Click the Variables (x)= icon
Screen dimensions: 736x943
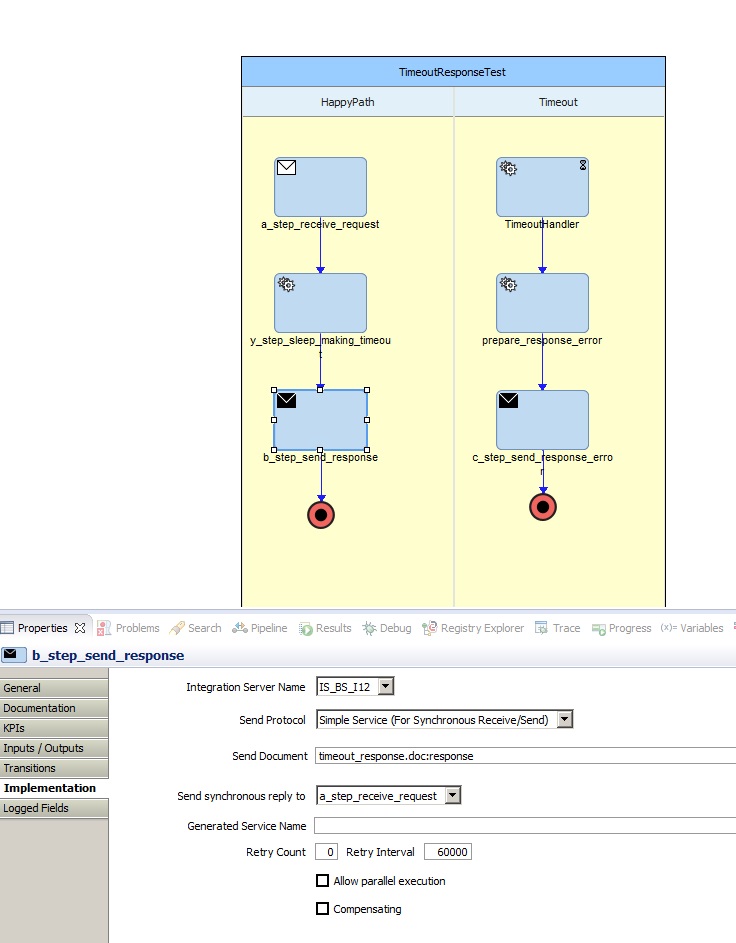tap(669, 628)
